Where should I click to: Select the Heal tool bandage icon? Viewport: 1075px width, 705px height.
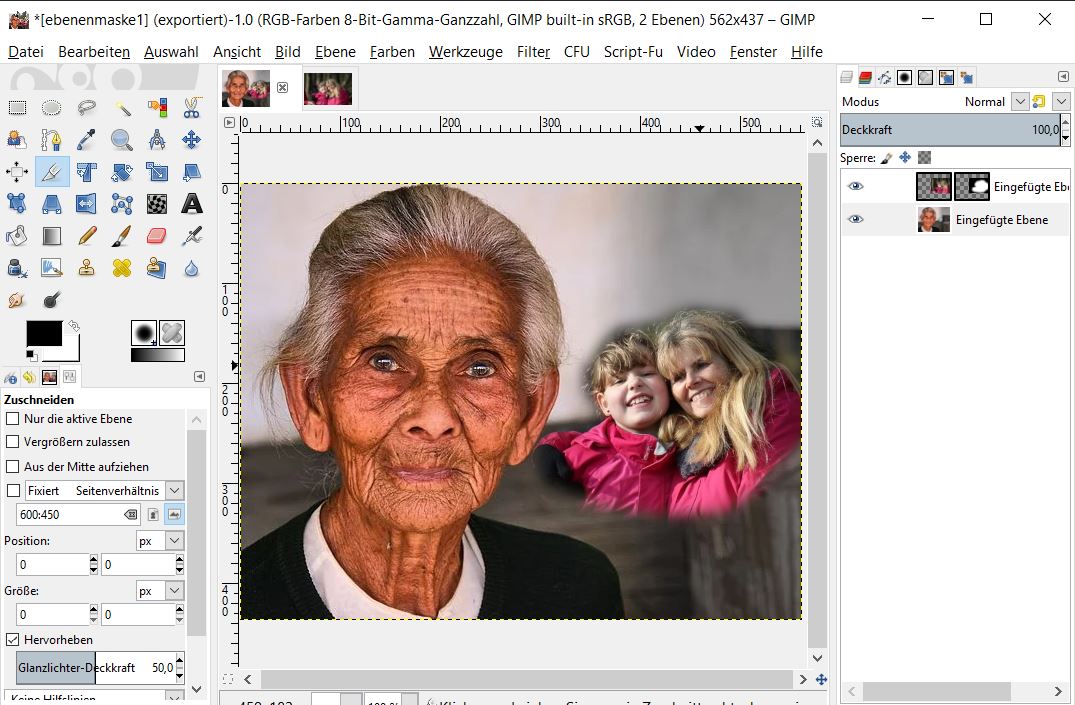click(x=122, y=268)
